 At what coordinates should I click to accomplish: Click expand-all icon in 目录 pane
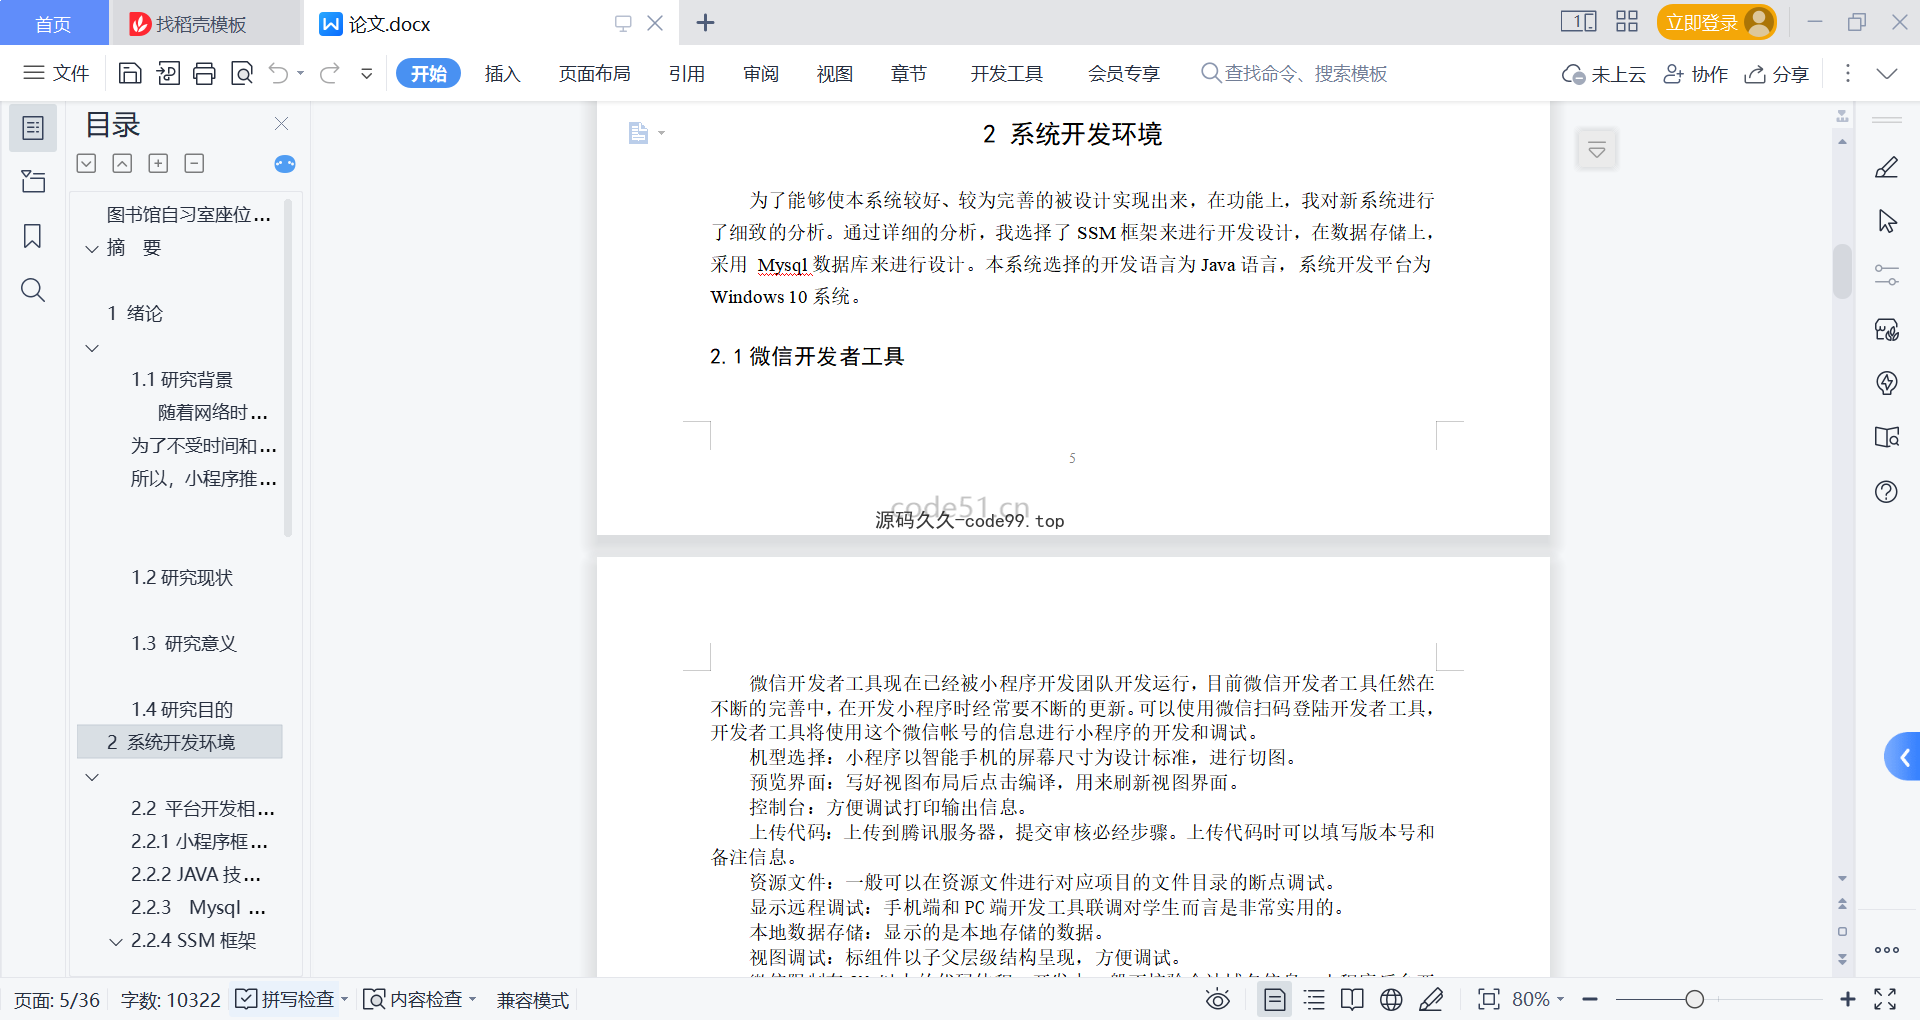click(x=87, y=163)
